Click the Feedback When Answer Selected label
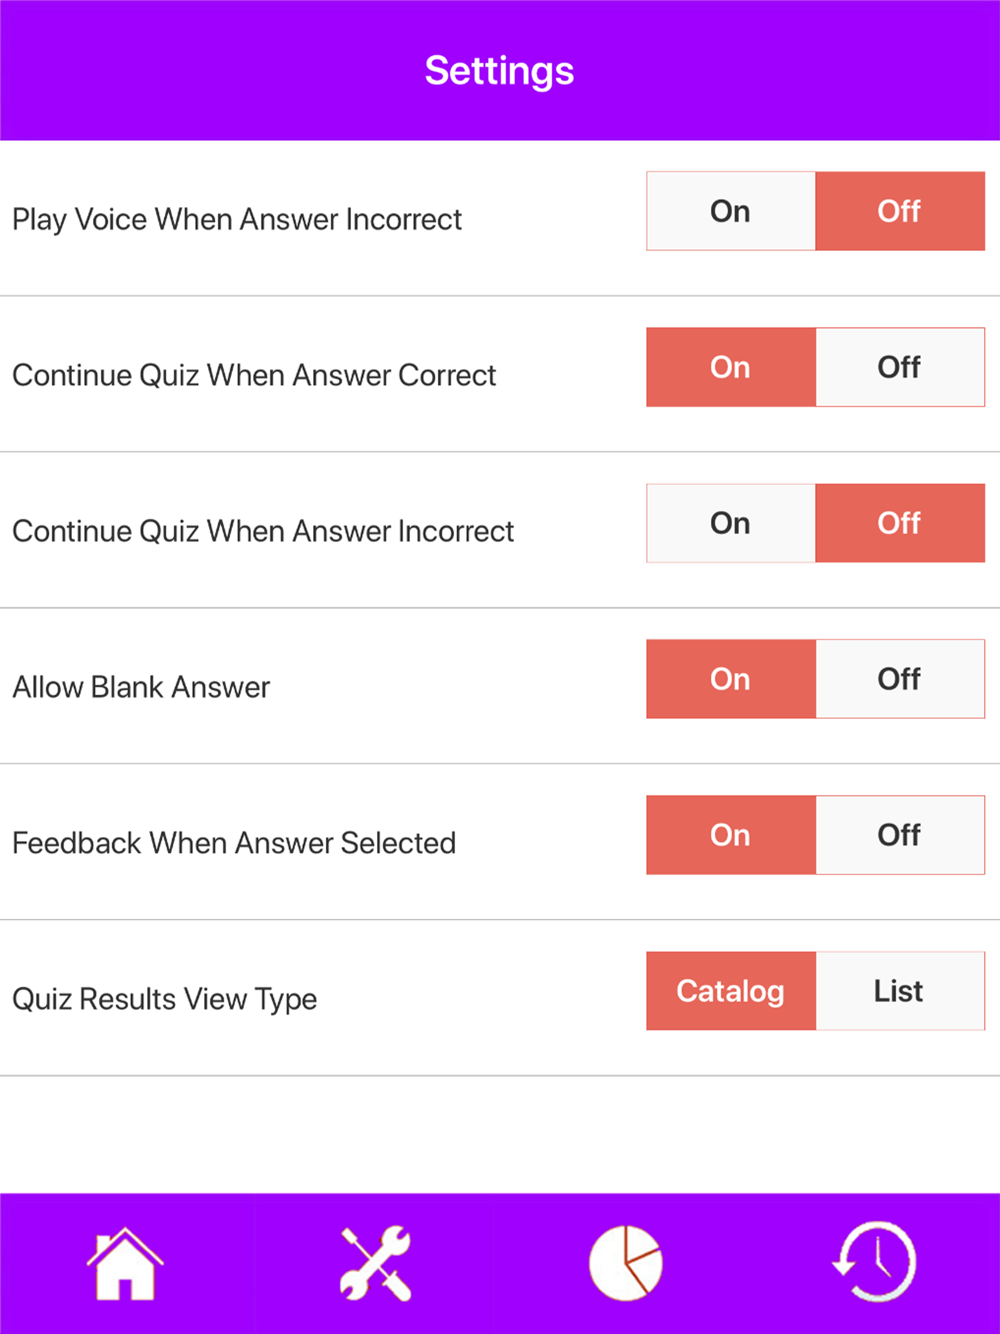Image resolution: width=1000 pixels, height=1334 pixels. 234,843
